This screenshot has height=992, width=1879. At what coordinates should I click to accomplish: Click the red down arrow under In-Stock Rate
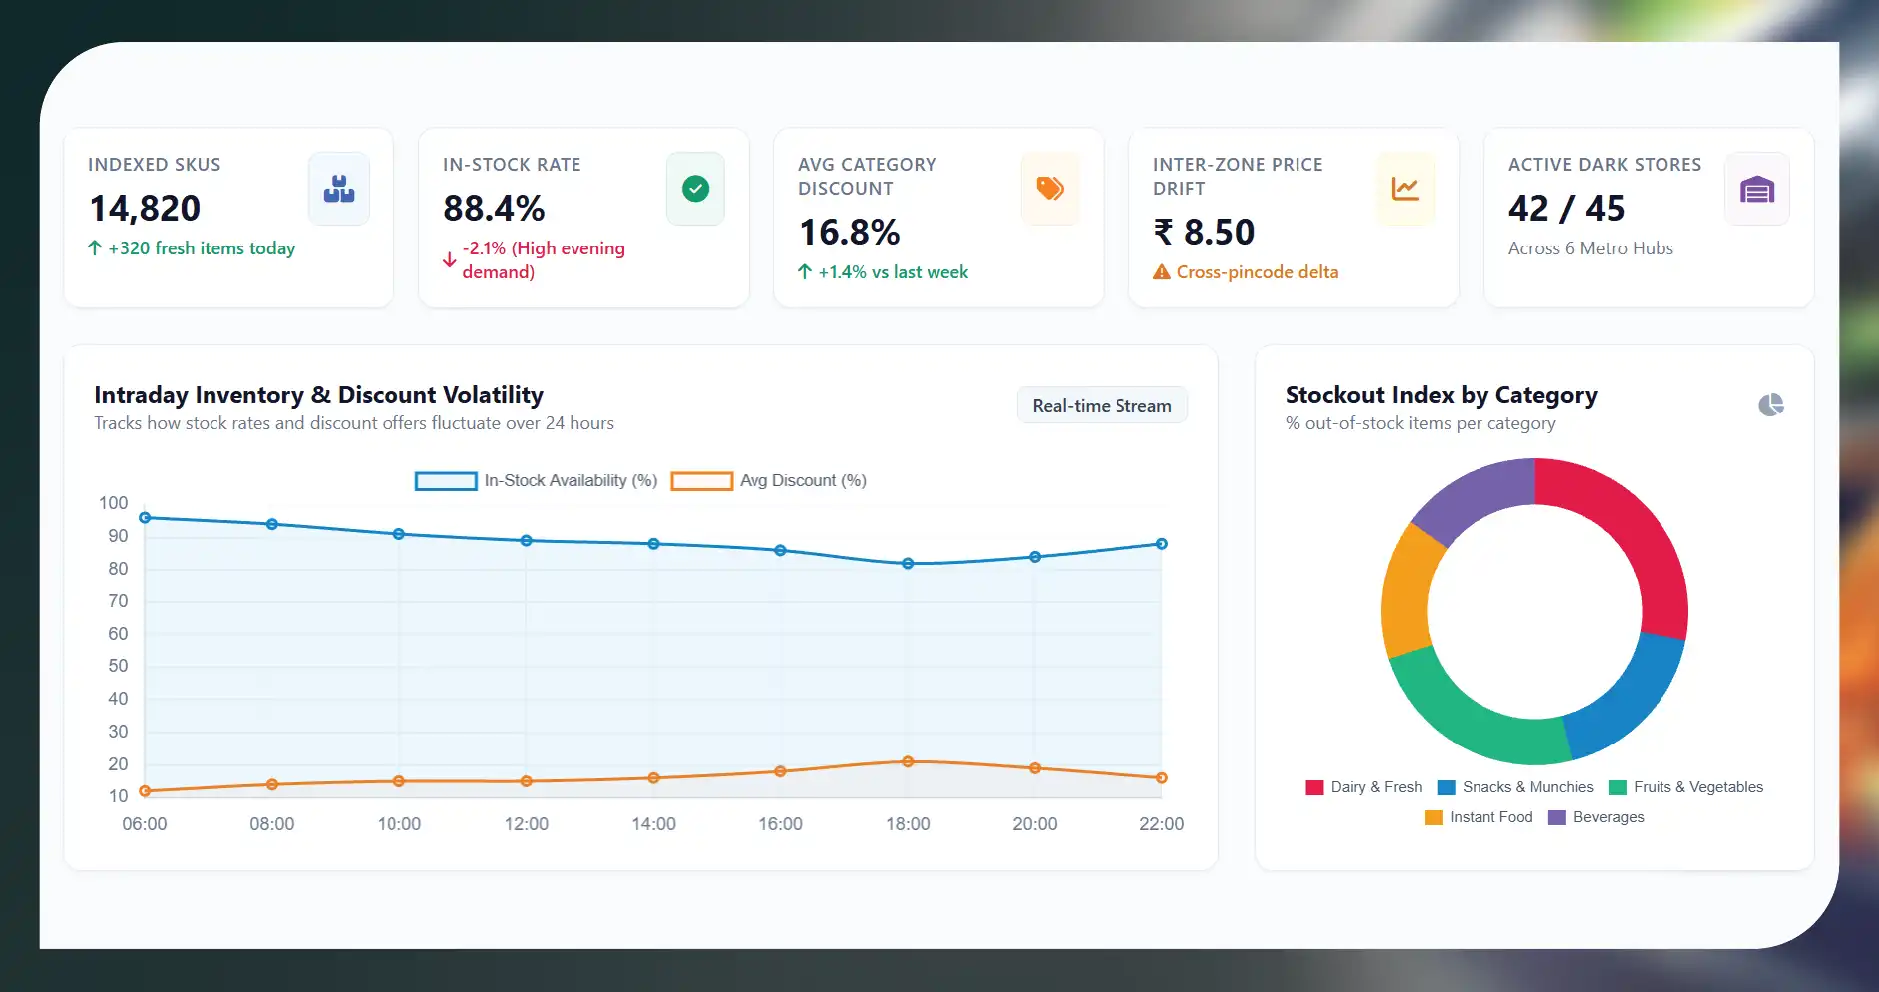[450, 260]
